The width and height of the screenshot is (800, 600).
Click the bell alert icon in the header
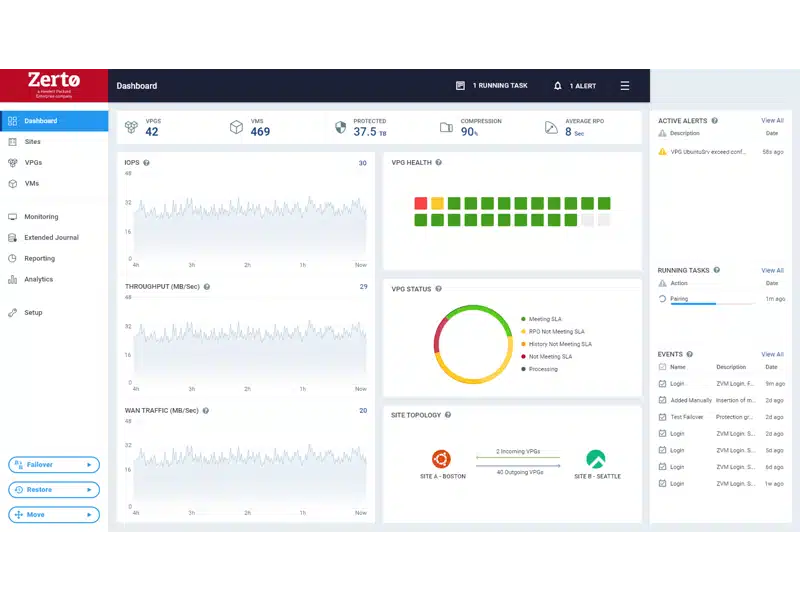[558, 86]
